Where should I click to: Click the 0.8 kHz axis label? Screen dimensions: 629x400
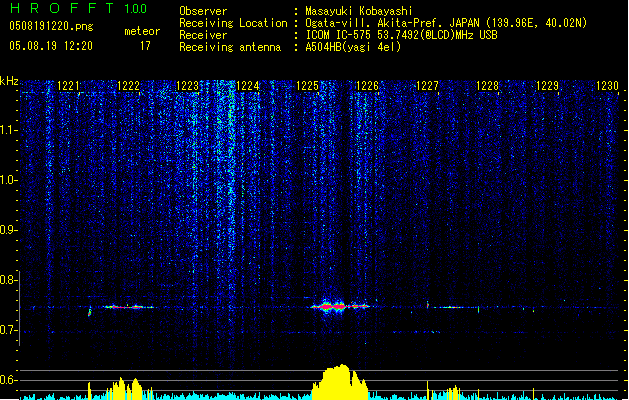point(8,280)
